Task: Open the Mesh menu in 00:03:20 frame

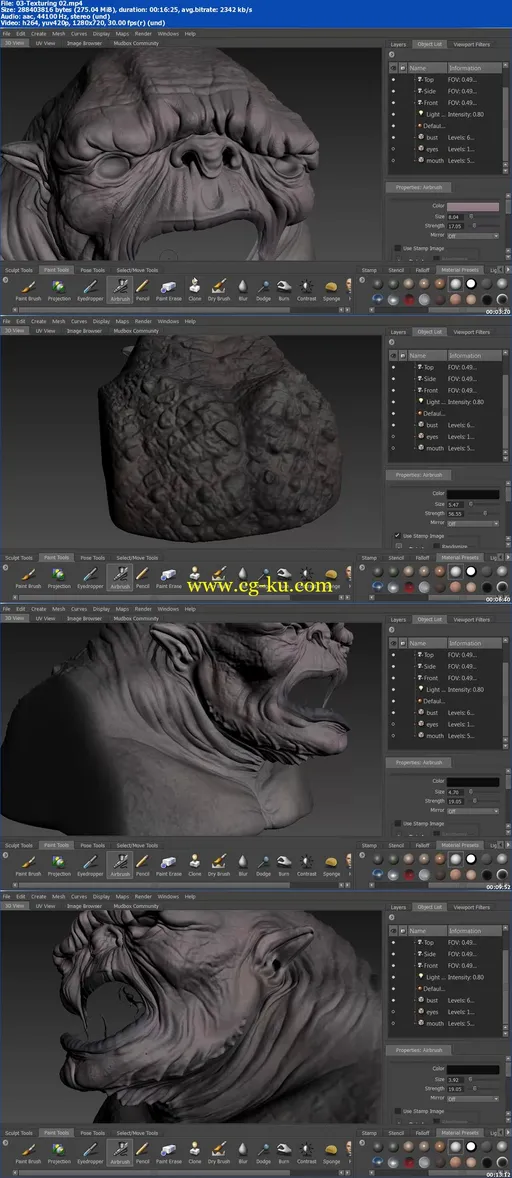Action: pyautogui.click(x=58, y=34)
